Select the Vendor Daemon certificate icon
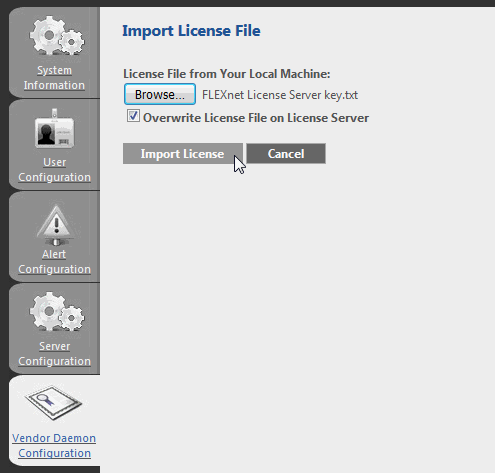This screenshot has height=473, width=495. [x=54, y=403]
